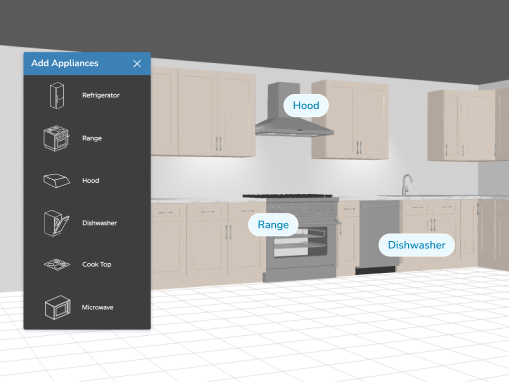Select the Range appliance icon

pyautogui.click(x=56, y=138)
